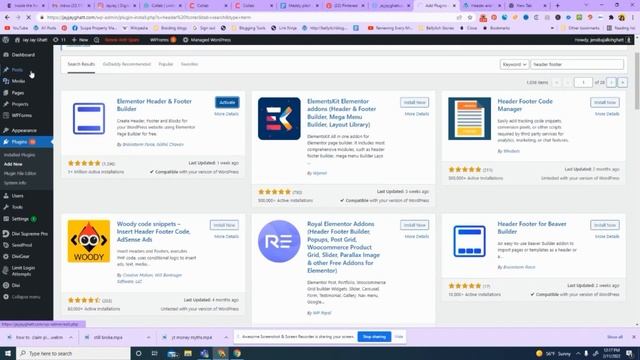Open the ElementsKit Elementor addons title link
This screenshot has width=640, height=360.
pos(342,113)
